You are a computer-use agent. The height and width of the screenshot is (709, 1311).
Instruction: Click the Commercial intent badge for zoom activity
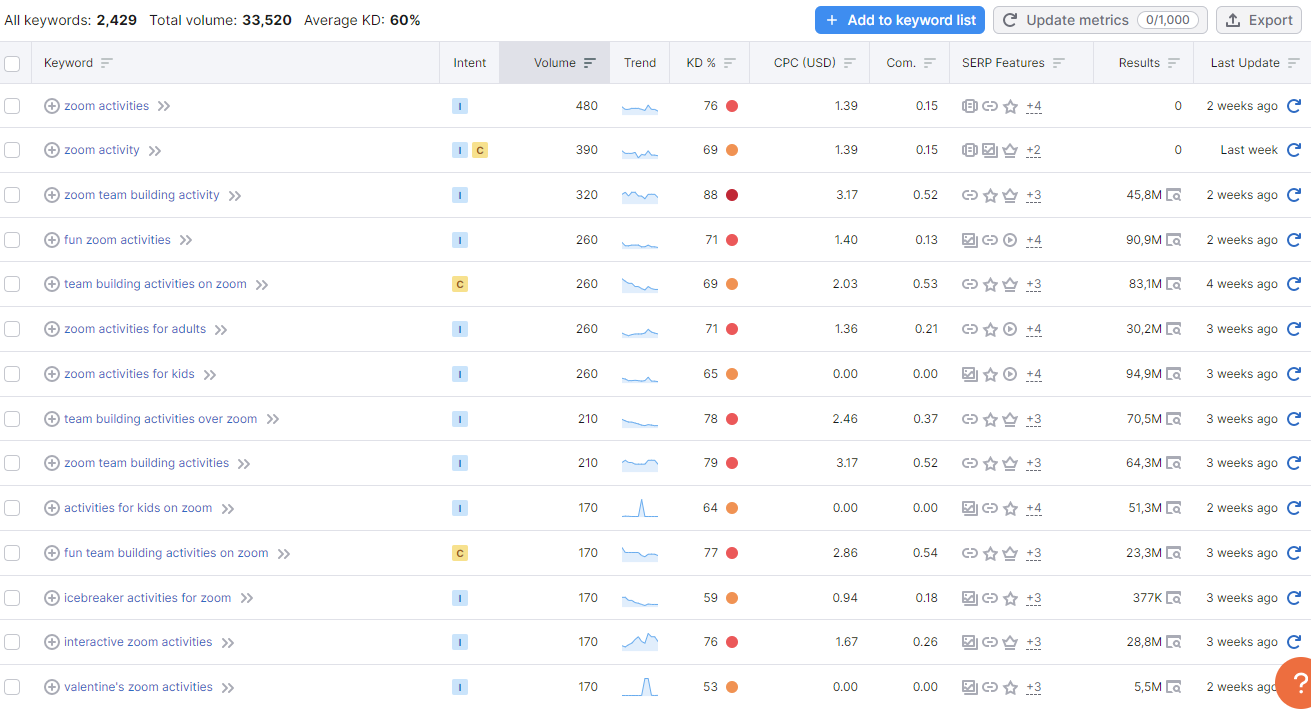tap(480, 150)
